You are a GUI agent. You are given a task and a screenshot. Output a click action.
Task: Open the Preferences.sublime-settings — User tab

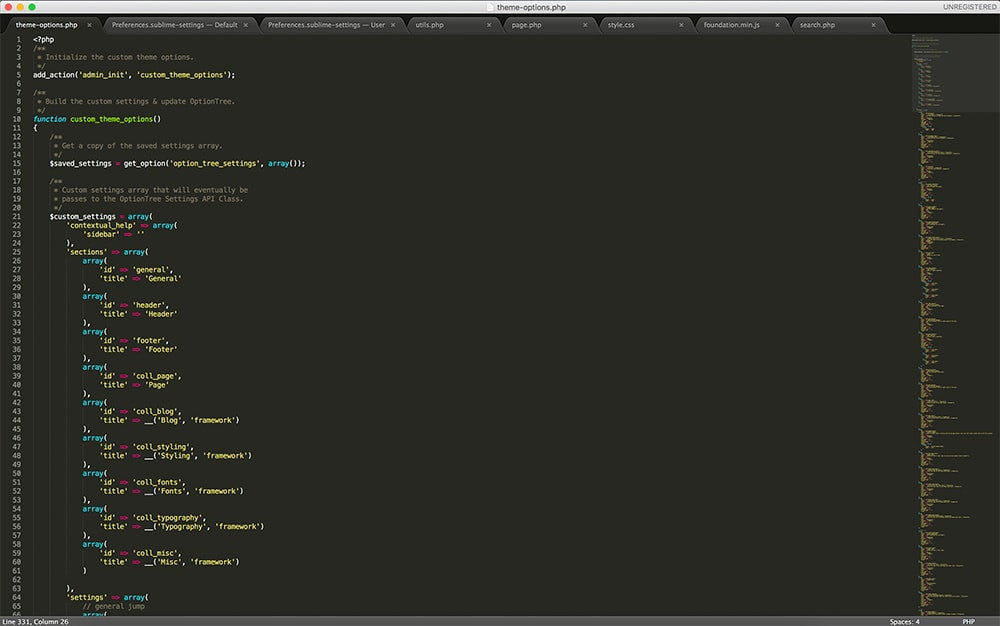tap(327, 25)
